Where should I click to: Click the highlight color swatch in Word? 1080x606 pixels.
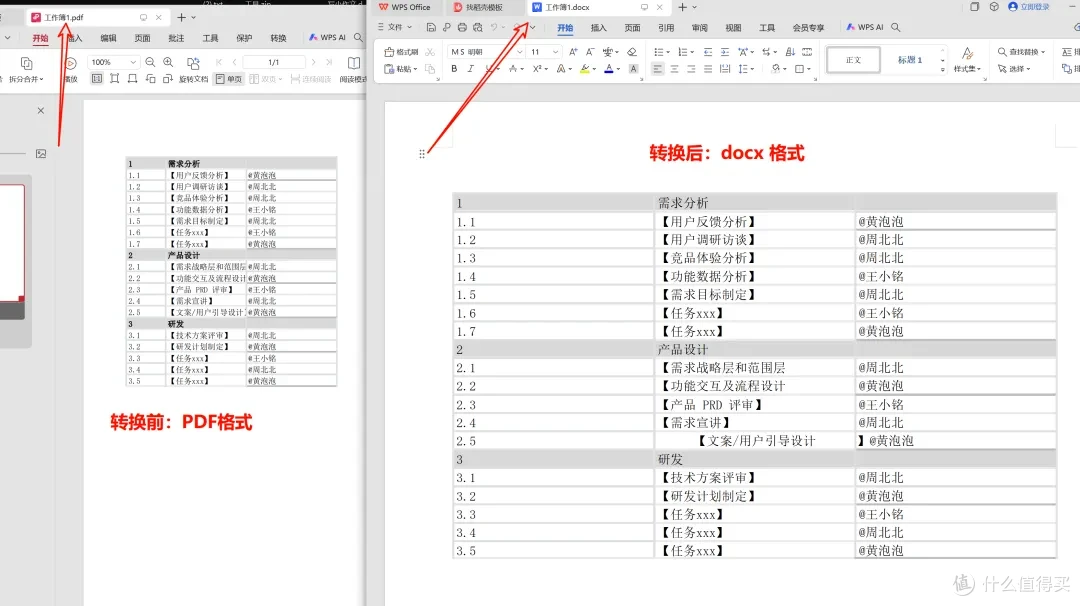coord(585,69)
